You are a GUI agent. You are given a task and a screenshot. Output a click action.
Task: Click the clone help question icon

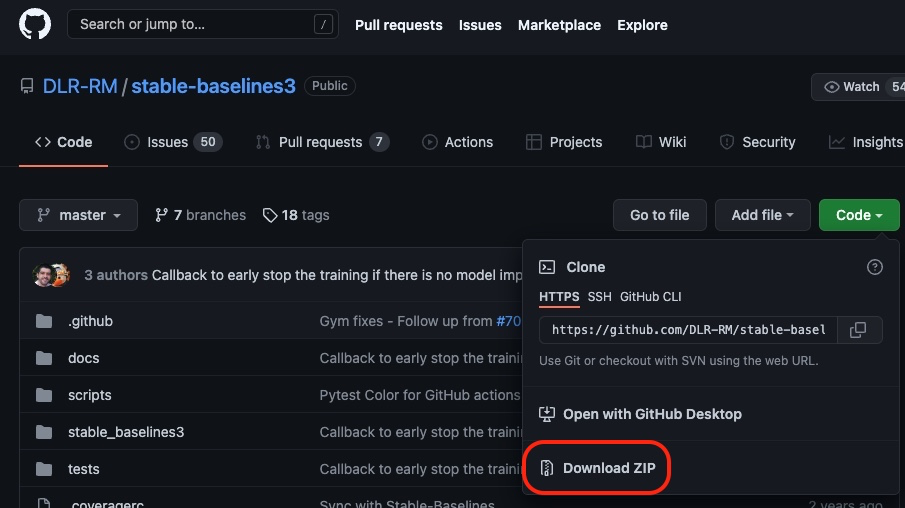click(x=874, y=267)
